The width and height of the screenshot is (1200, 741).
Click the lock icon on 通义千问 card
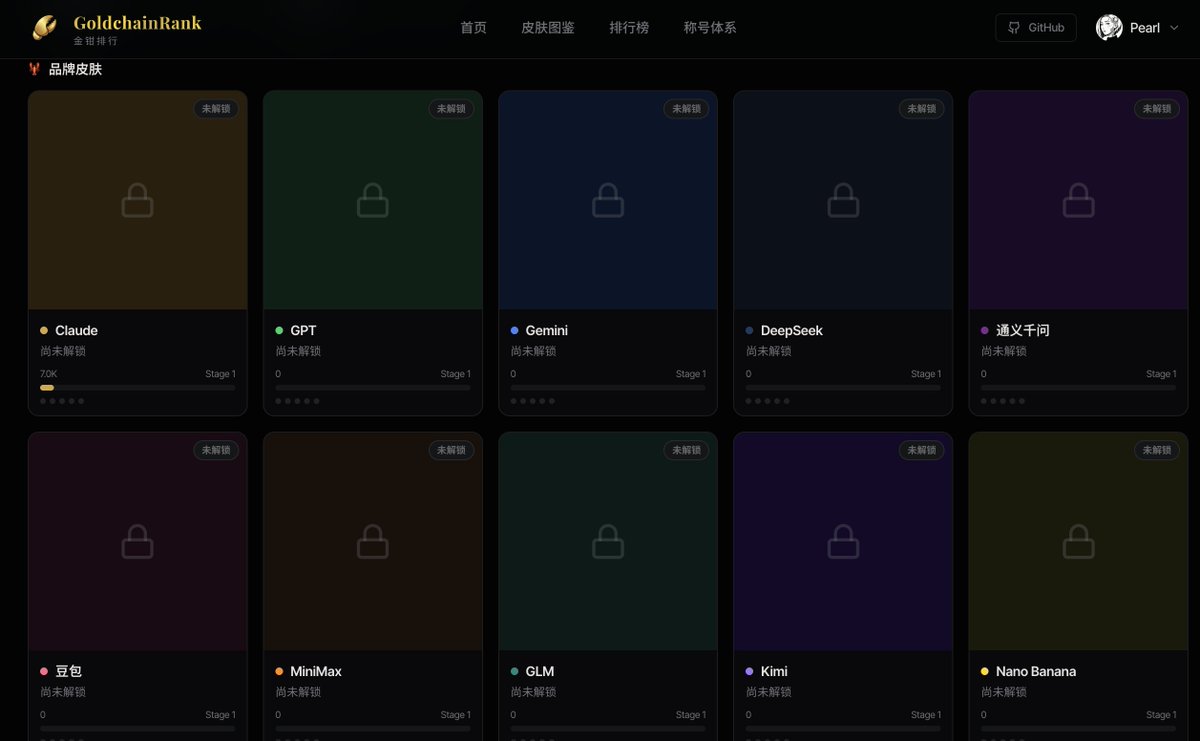pos(1078,200)
